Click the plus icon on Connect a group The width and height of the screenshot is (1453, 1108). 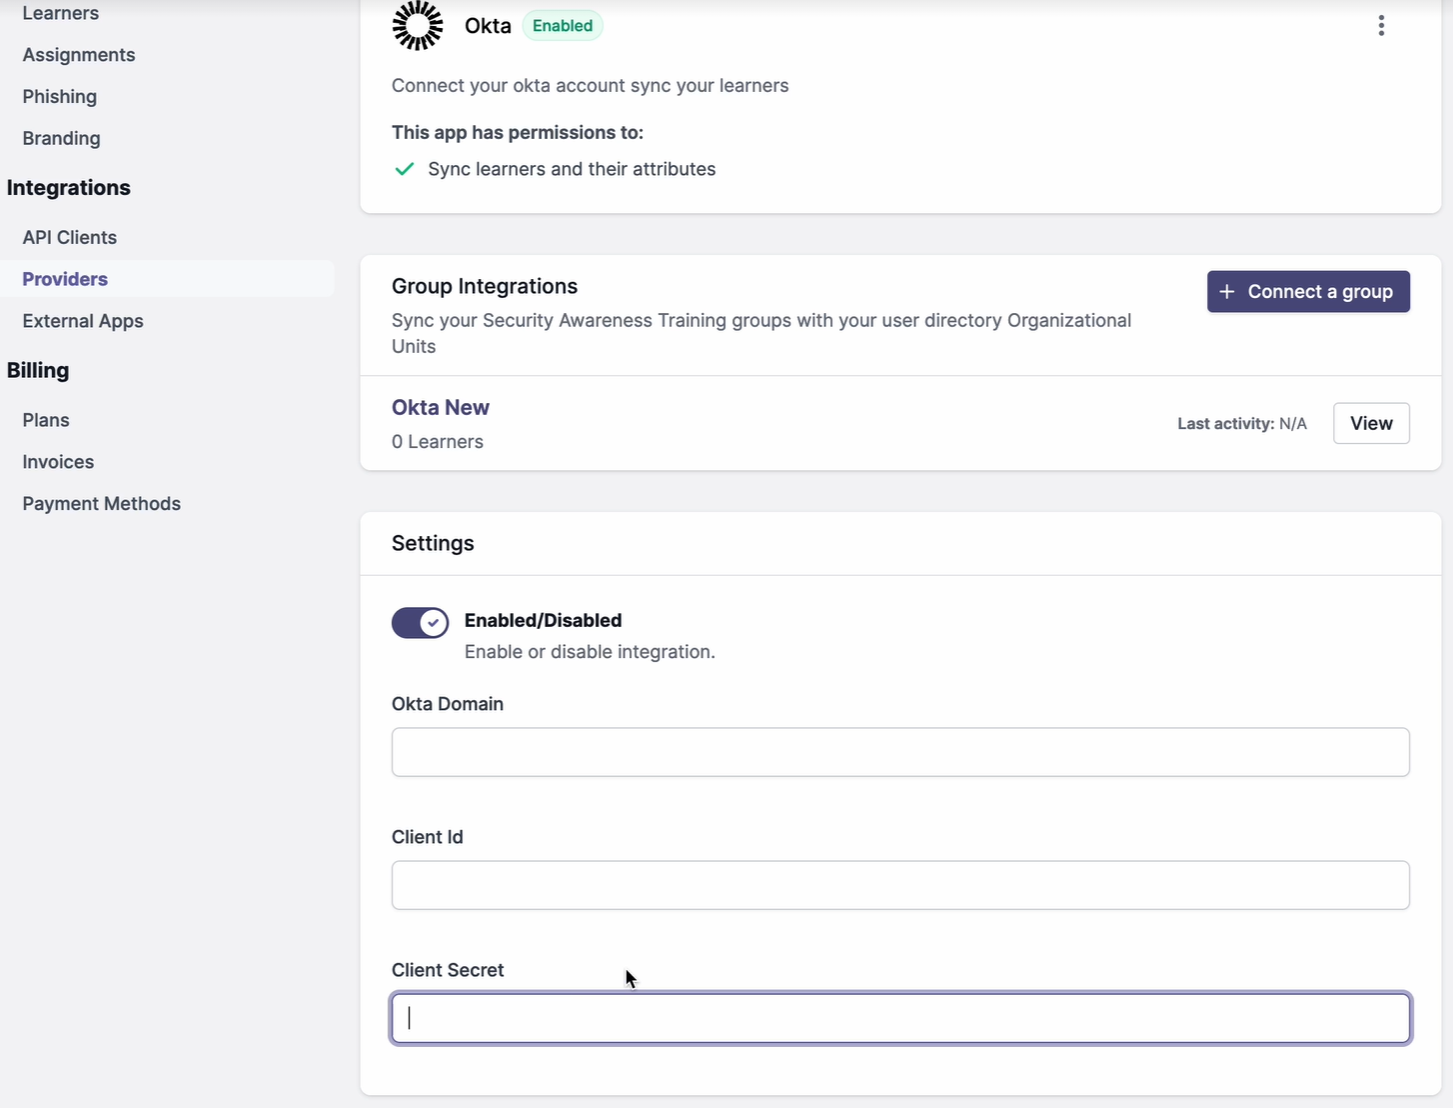coord(1227,292)
